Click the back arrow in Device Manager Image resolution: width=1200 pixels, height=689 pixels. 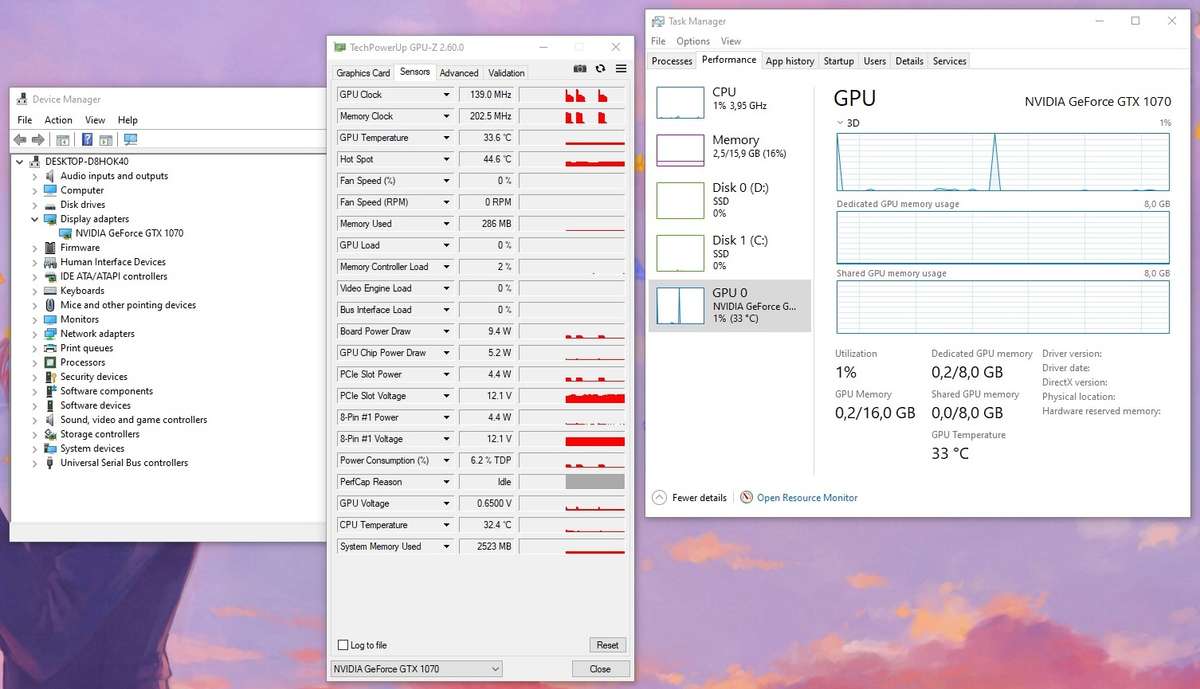(x=20, y=139)
